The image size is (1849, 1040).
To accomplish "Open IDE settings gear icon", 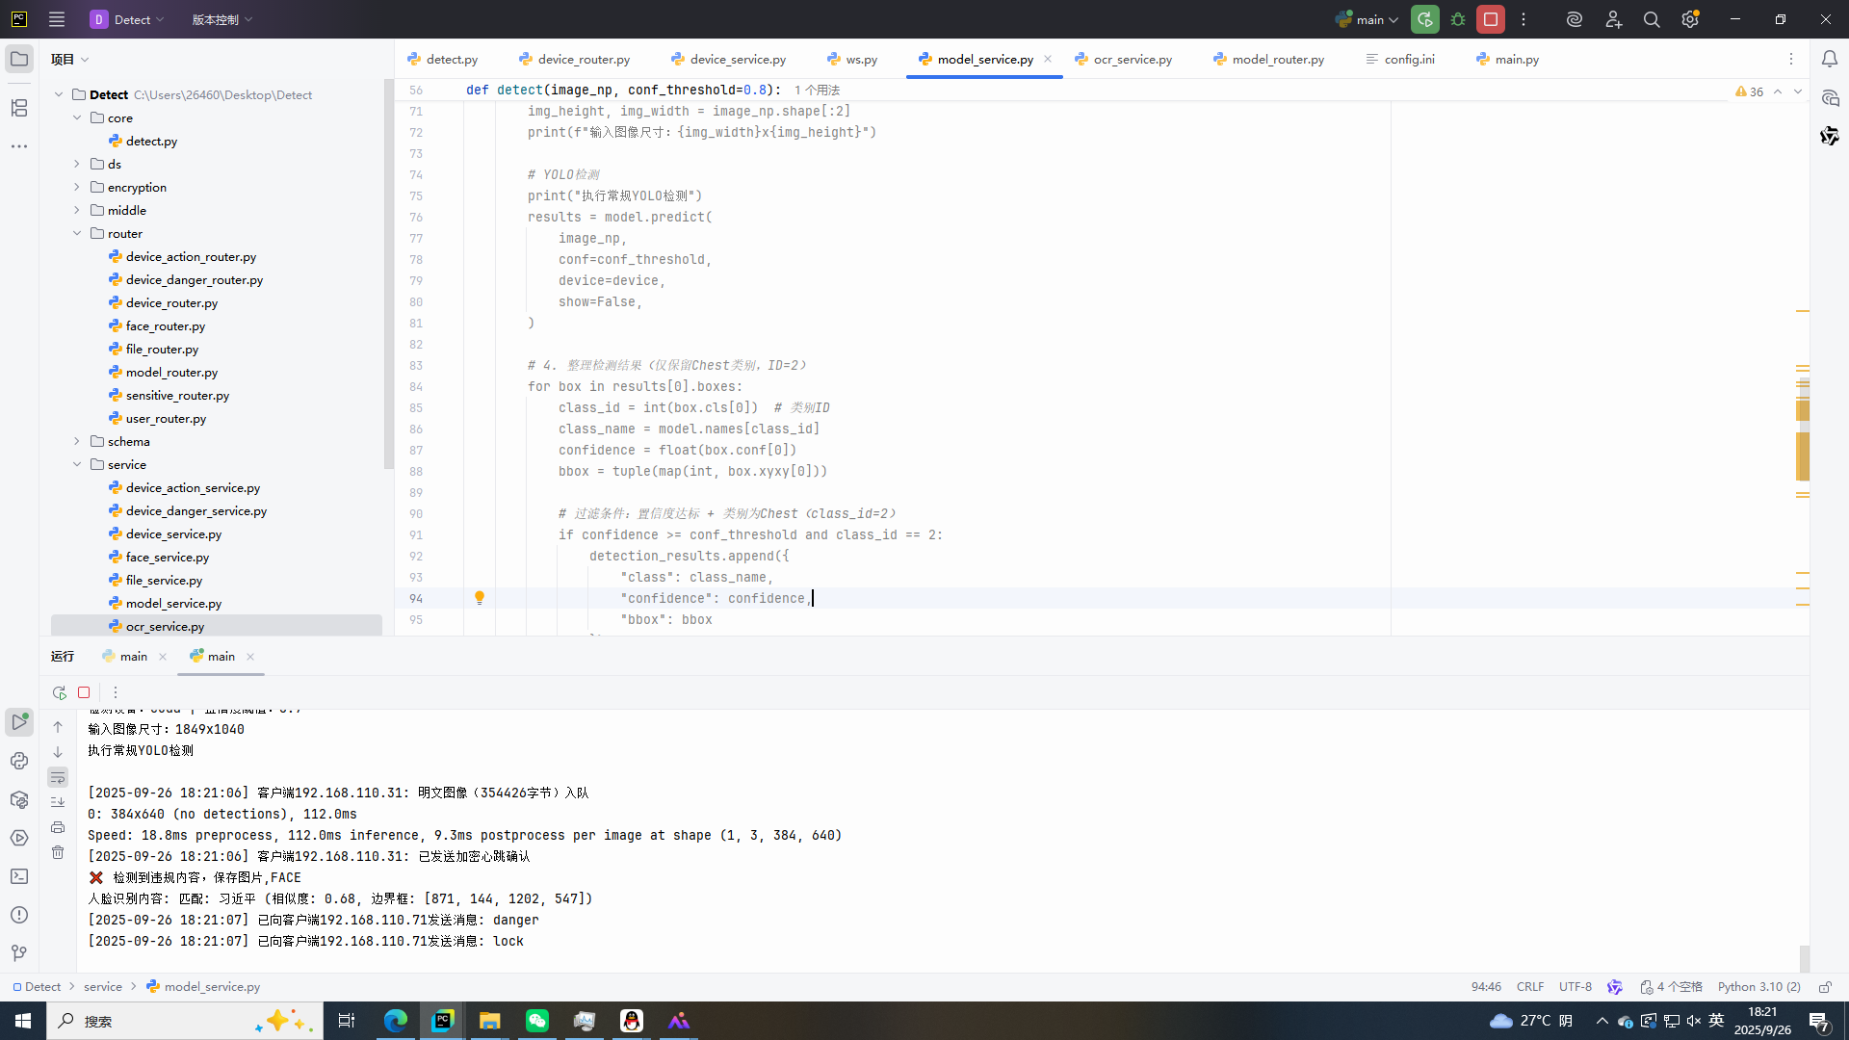I will click(1690, 19).
